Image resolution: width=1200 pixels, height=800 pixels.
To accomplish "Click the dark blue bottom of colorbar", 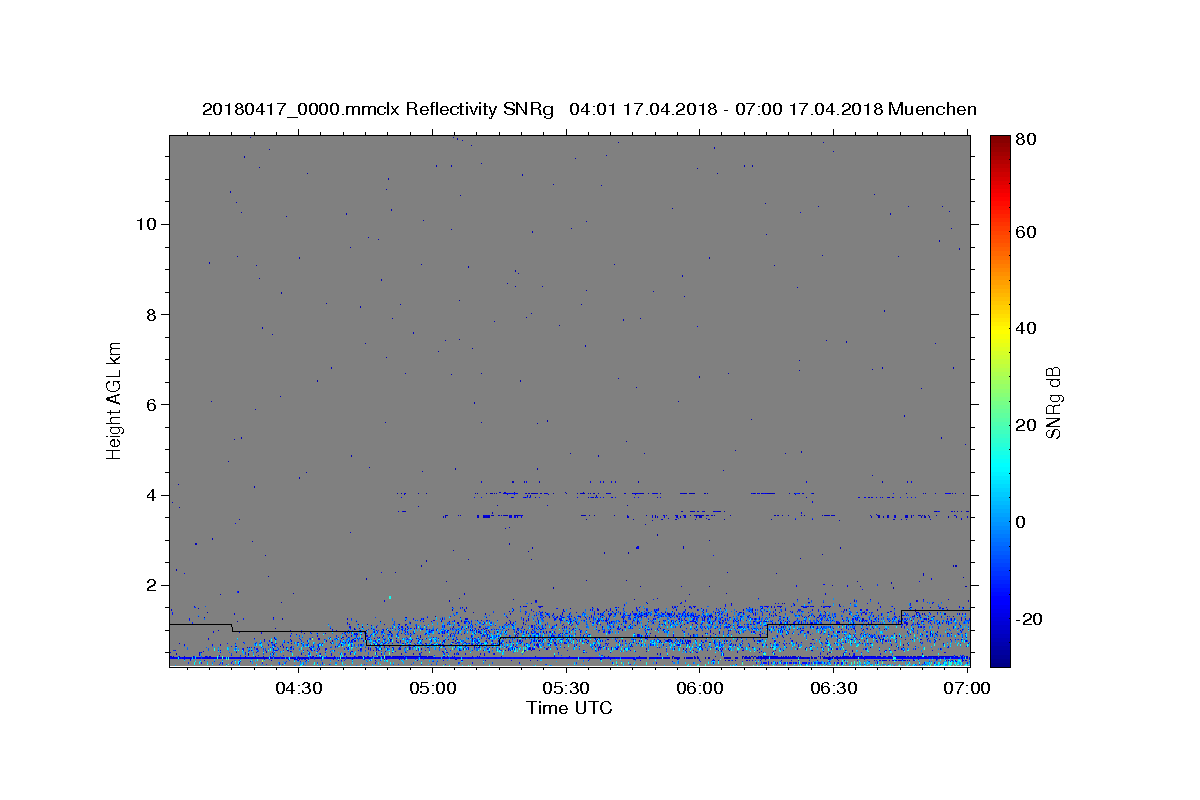I will pyautogui.click(x=1000, y=658).
